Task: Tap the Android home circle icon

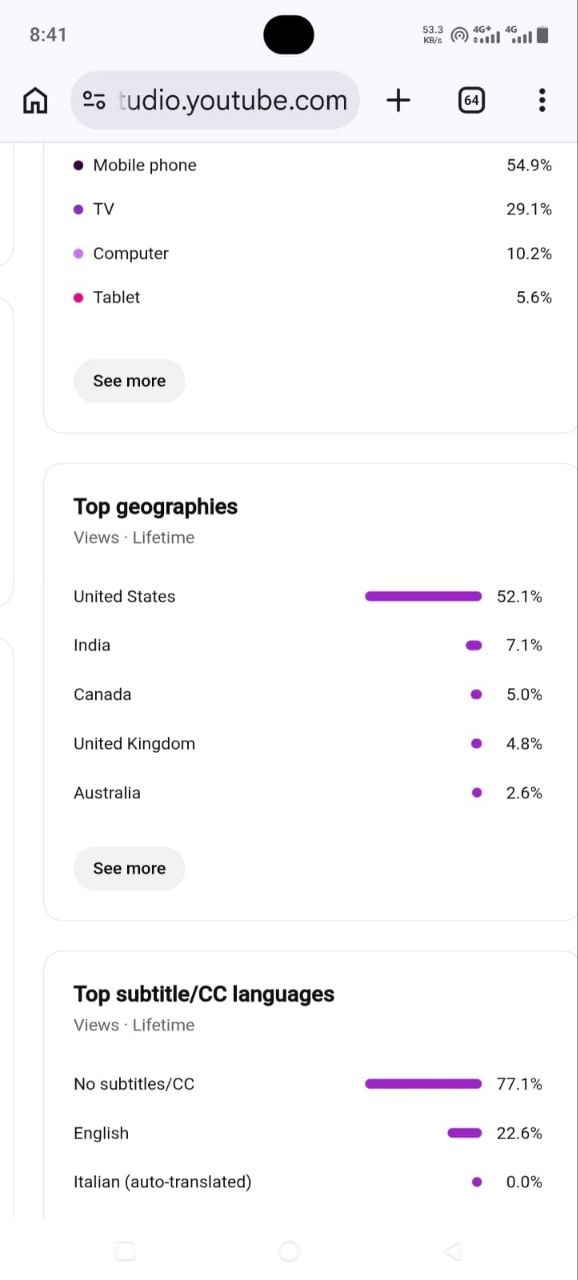Action: tap(289, 1251)
